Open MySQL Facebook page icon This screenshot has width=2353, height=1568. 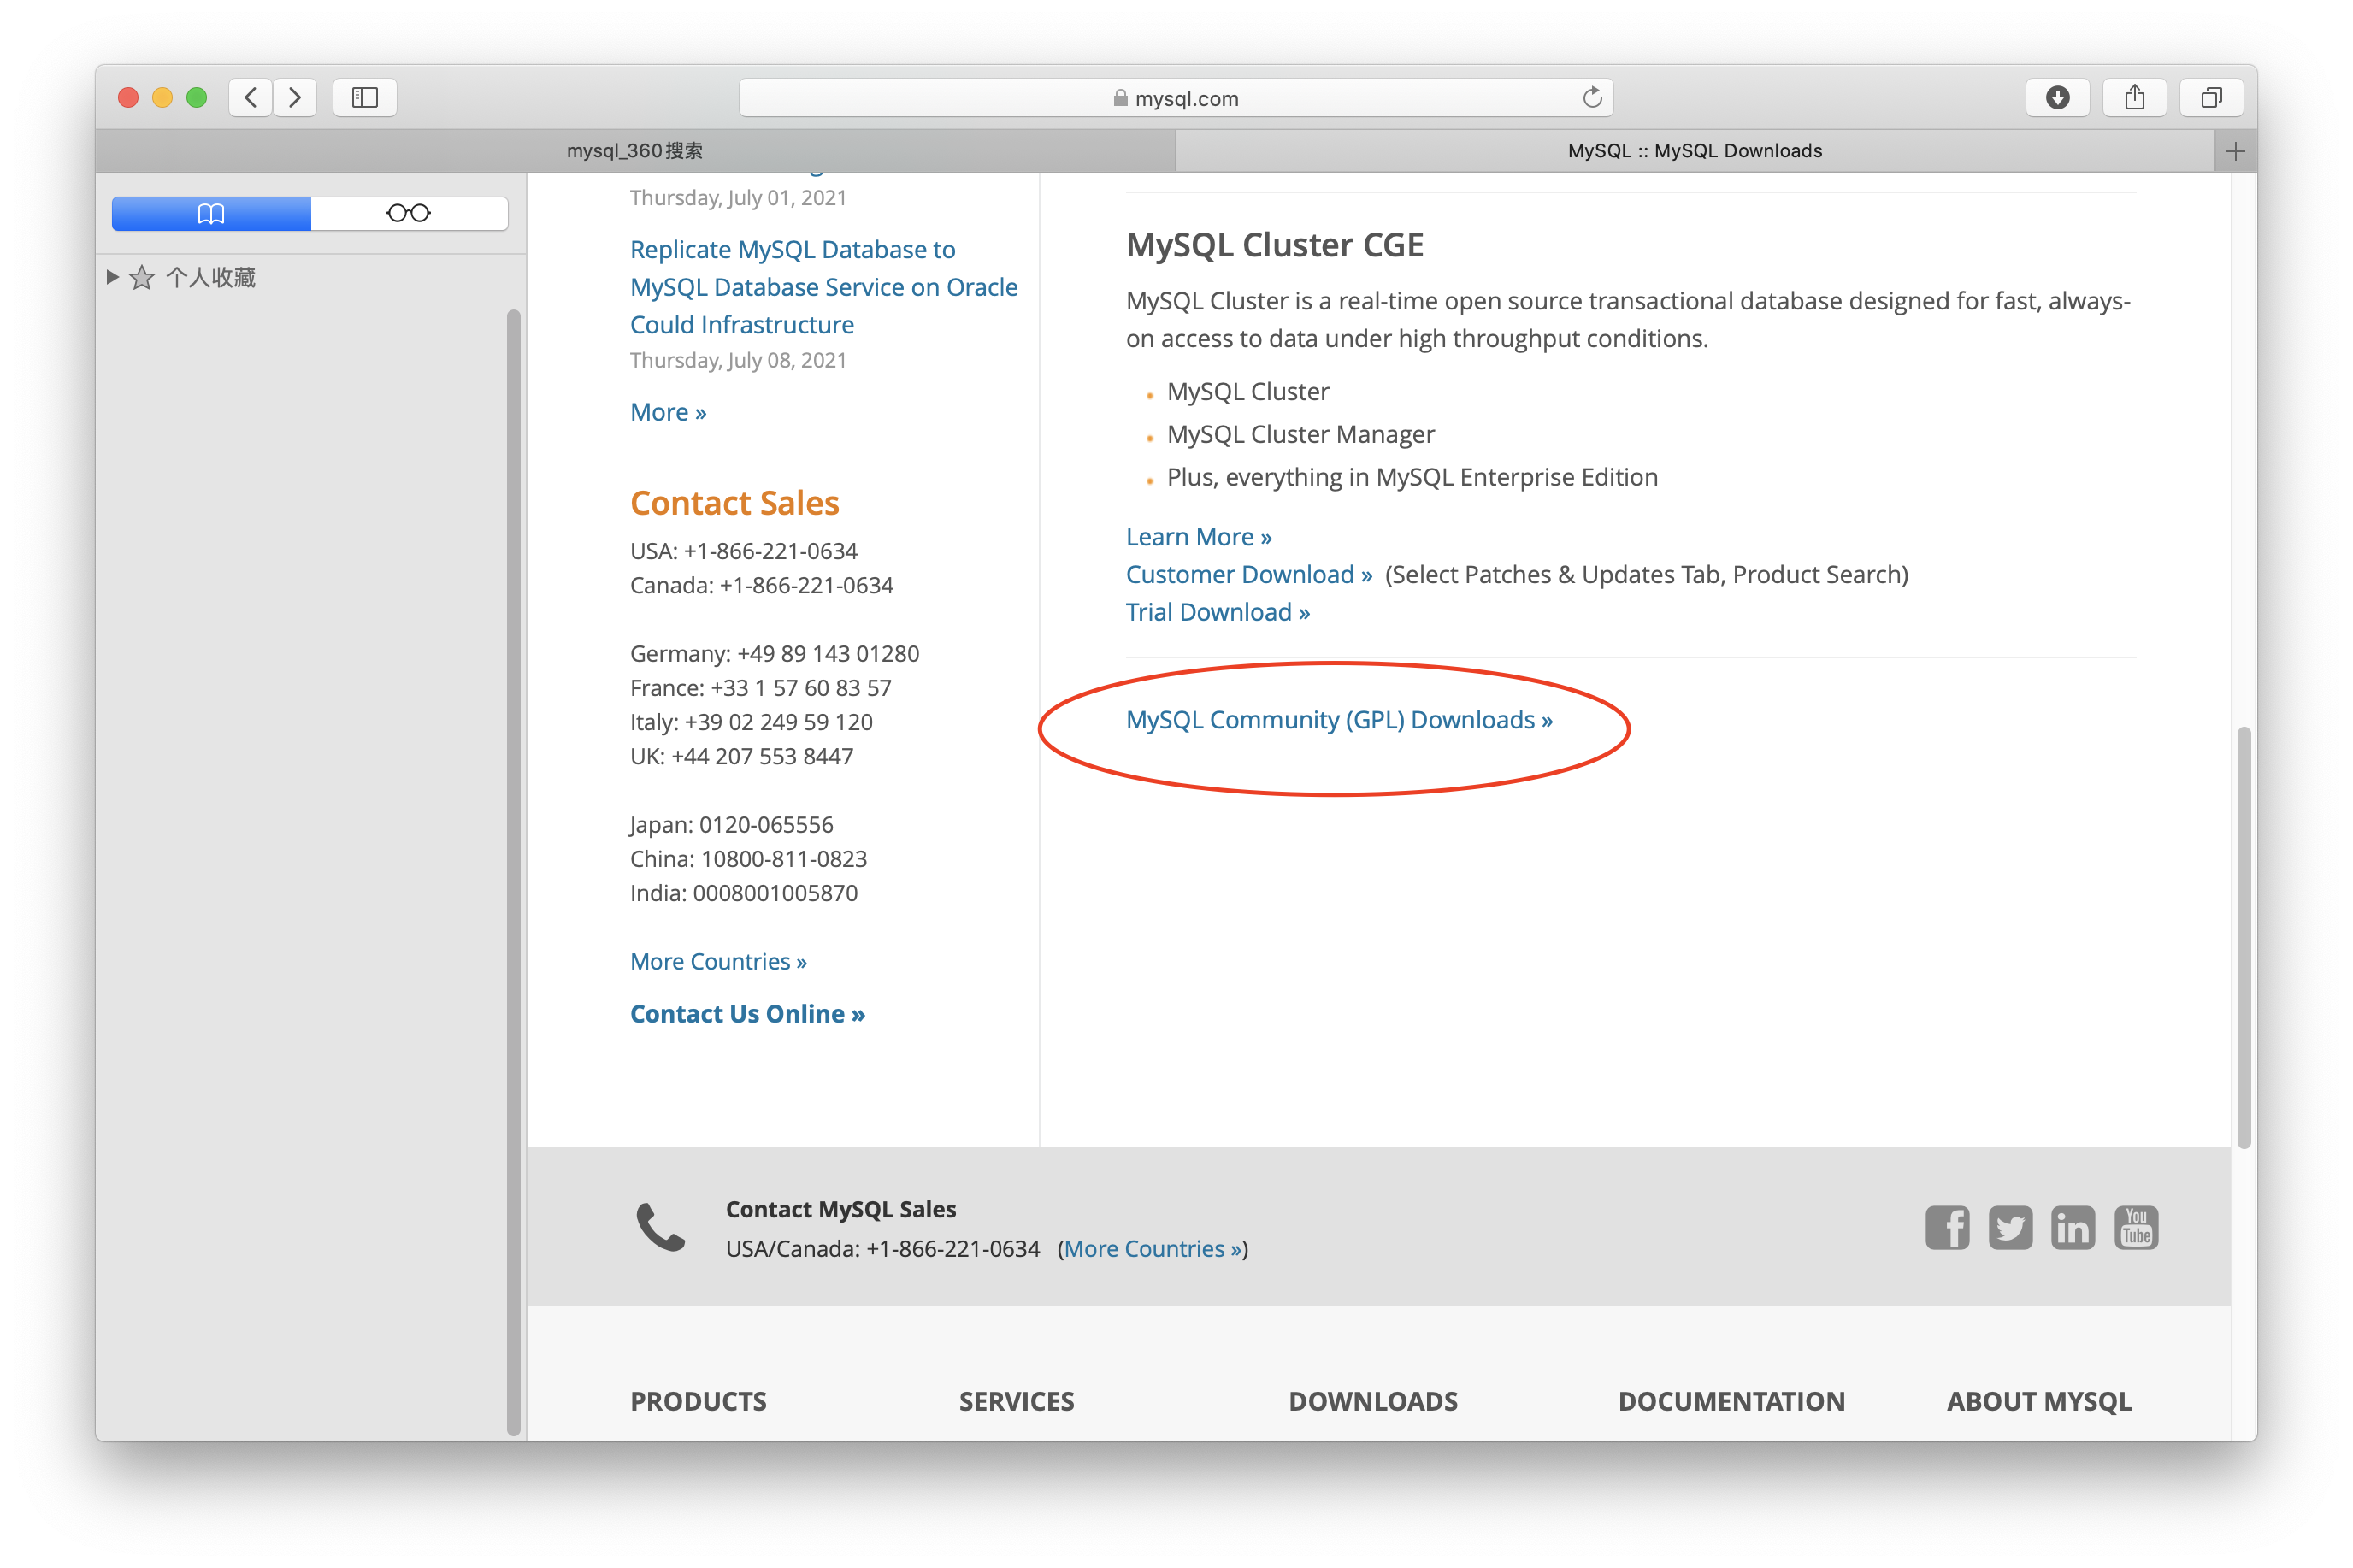[1947, 1227]
